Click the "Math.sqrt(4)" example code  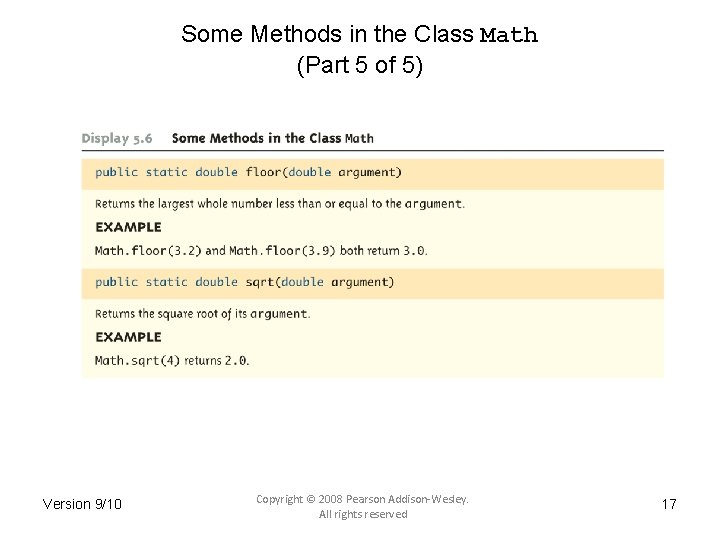tap(137, 360)
